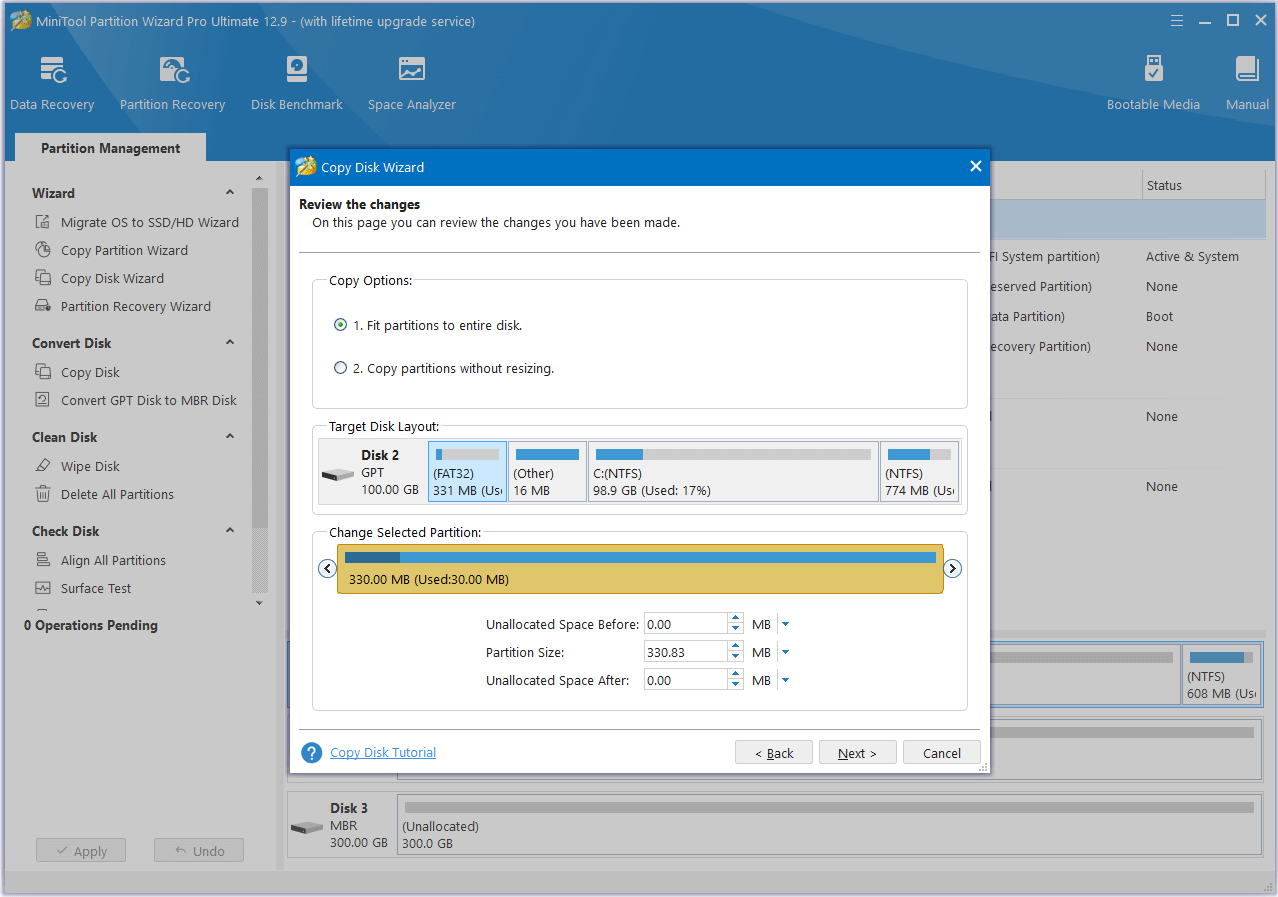This screenshot has width=1278, height=897.
Task: Open Copy Disk Tutorial link
Action: tap(383, 753)
